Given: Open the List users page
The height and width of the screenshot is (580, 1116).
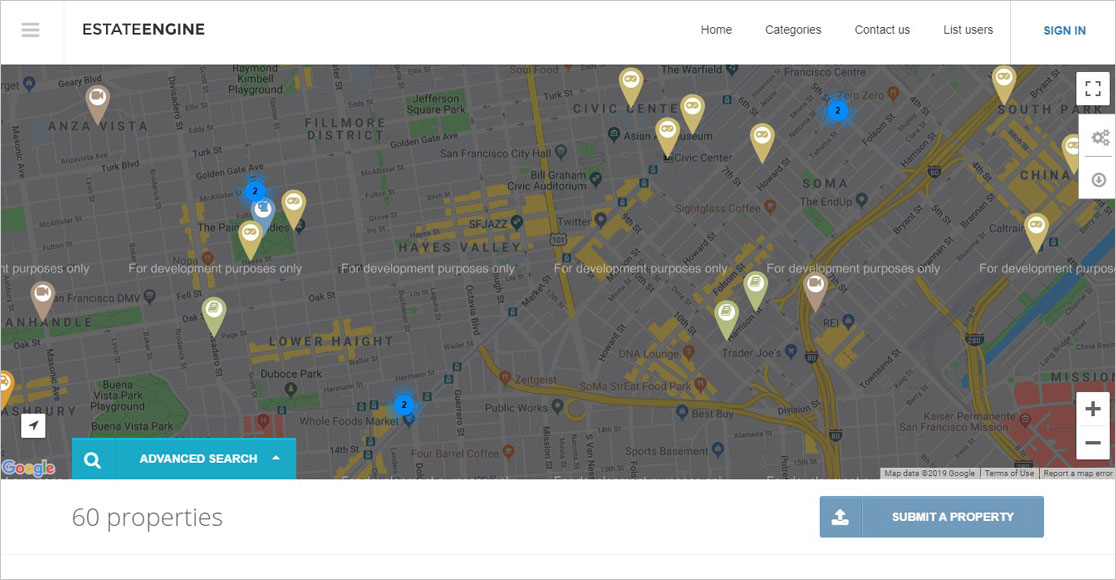Looking at the screenshot, I should 968,30.
